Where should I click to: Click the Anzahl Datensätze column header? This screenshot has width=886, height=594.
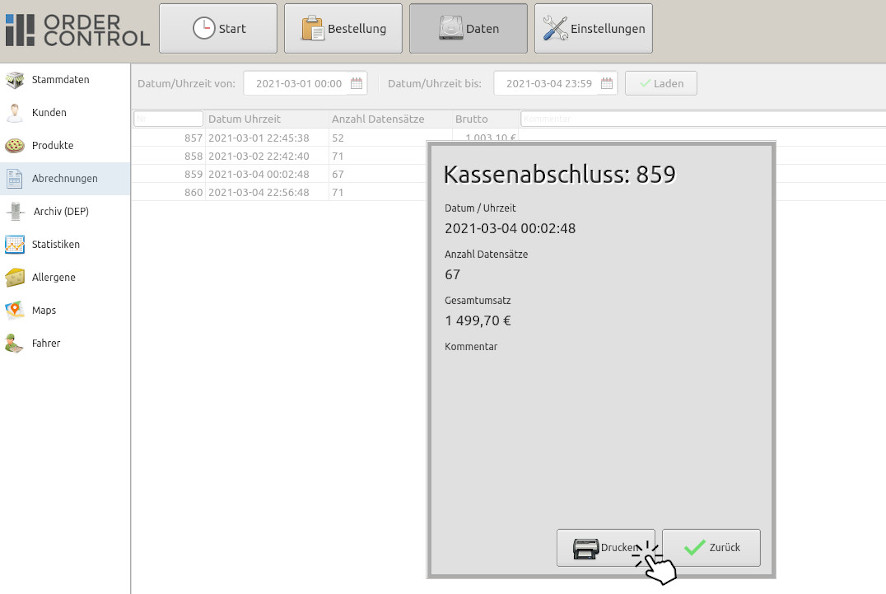(378, 119)
